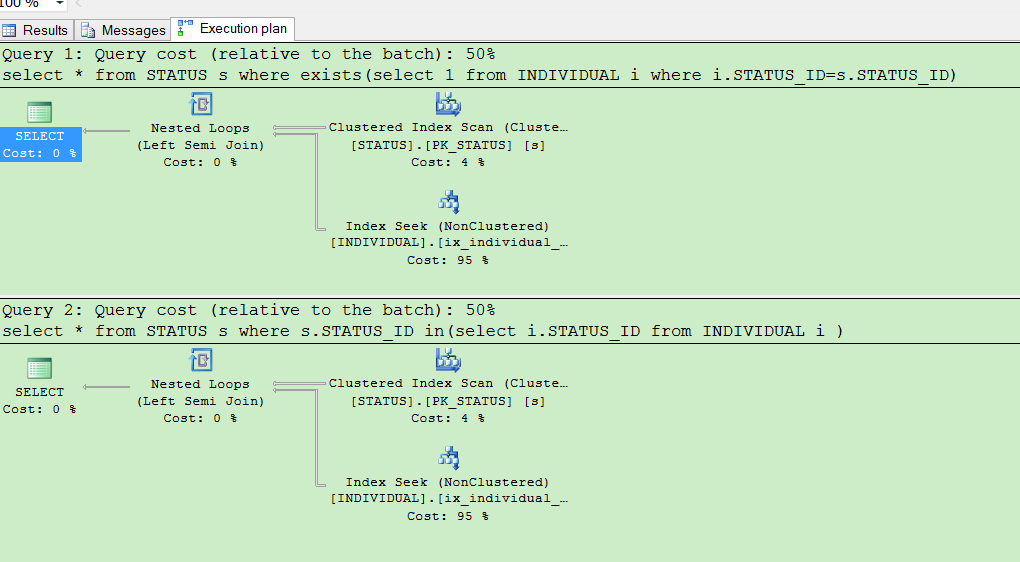The image size is (1020, 562).
Task: Click the Nested Loops icon in Query 2
Action: click(x=201, y=360)
